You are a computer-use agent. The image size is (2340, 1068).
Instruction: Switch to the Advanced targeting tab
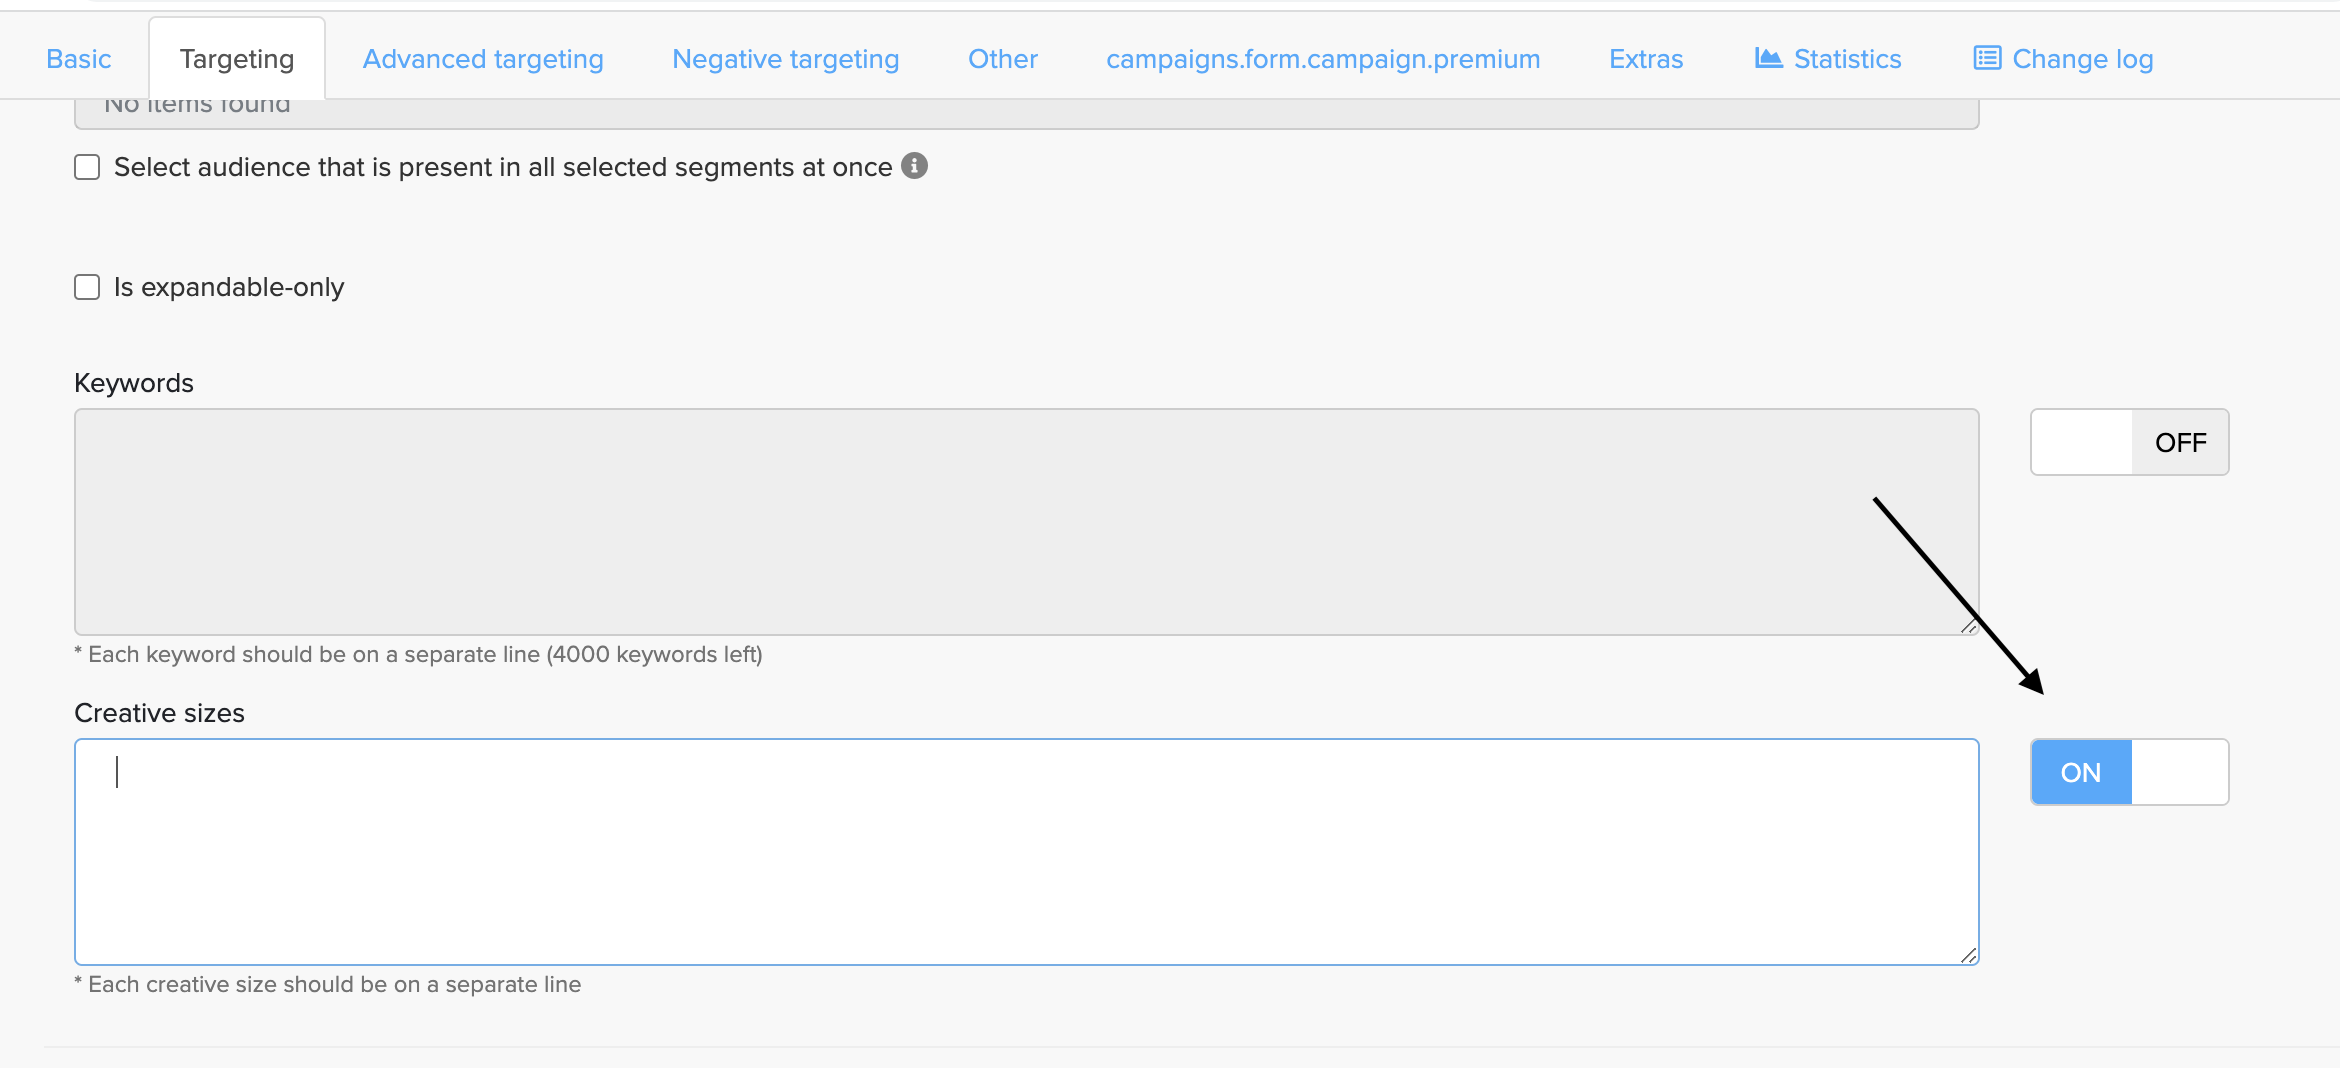pos(483,59)
